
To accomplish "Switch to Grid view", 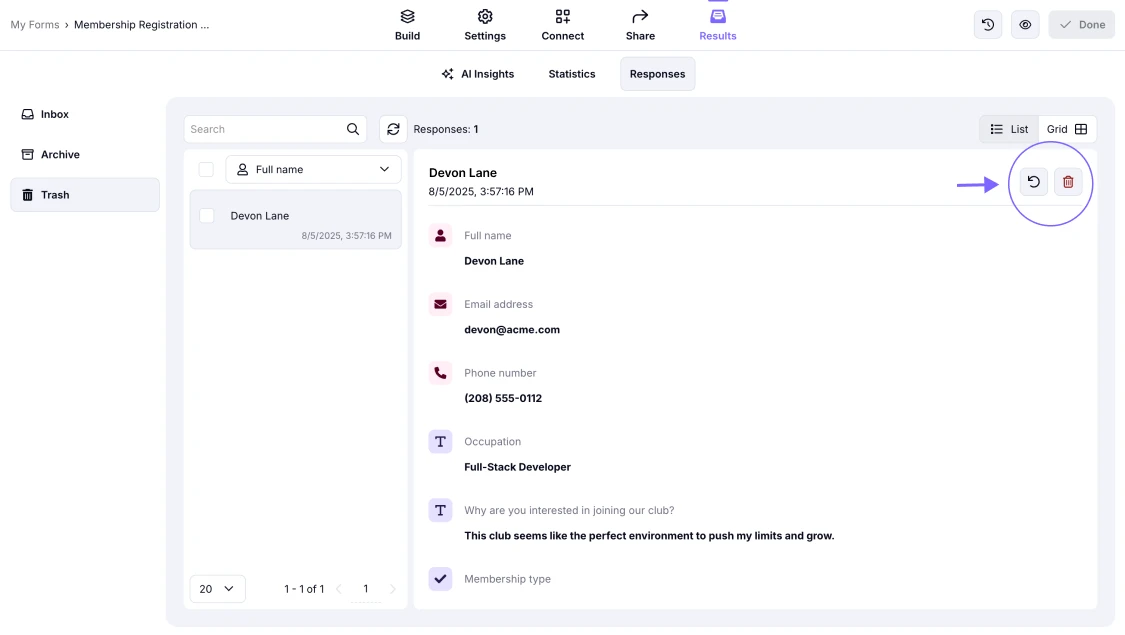I will (x=1067, y=129).
